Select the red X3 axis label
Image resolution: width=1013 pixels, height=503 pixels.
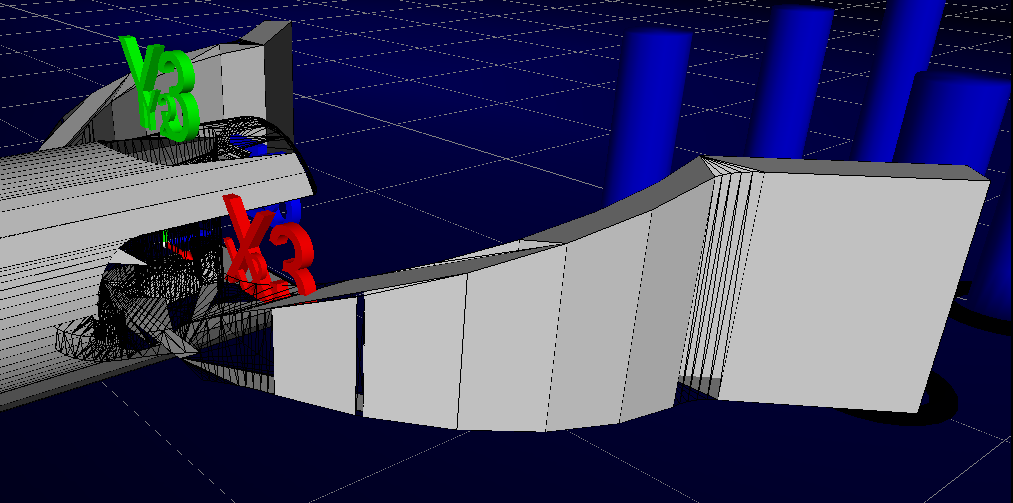[267, 250]
